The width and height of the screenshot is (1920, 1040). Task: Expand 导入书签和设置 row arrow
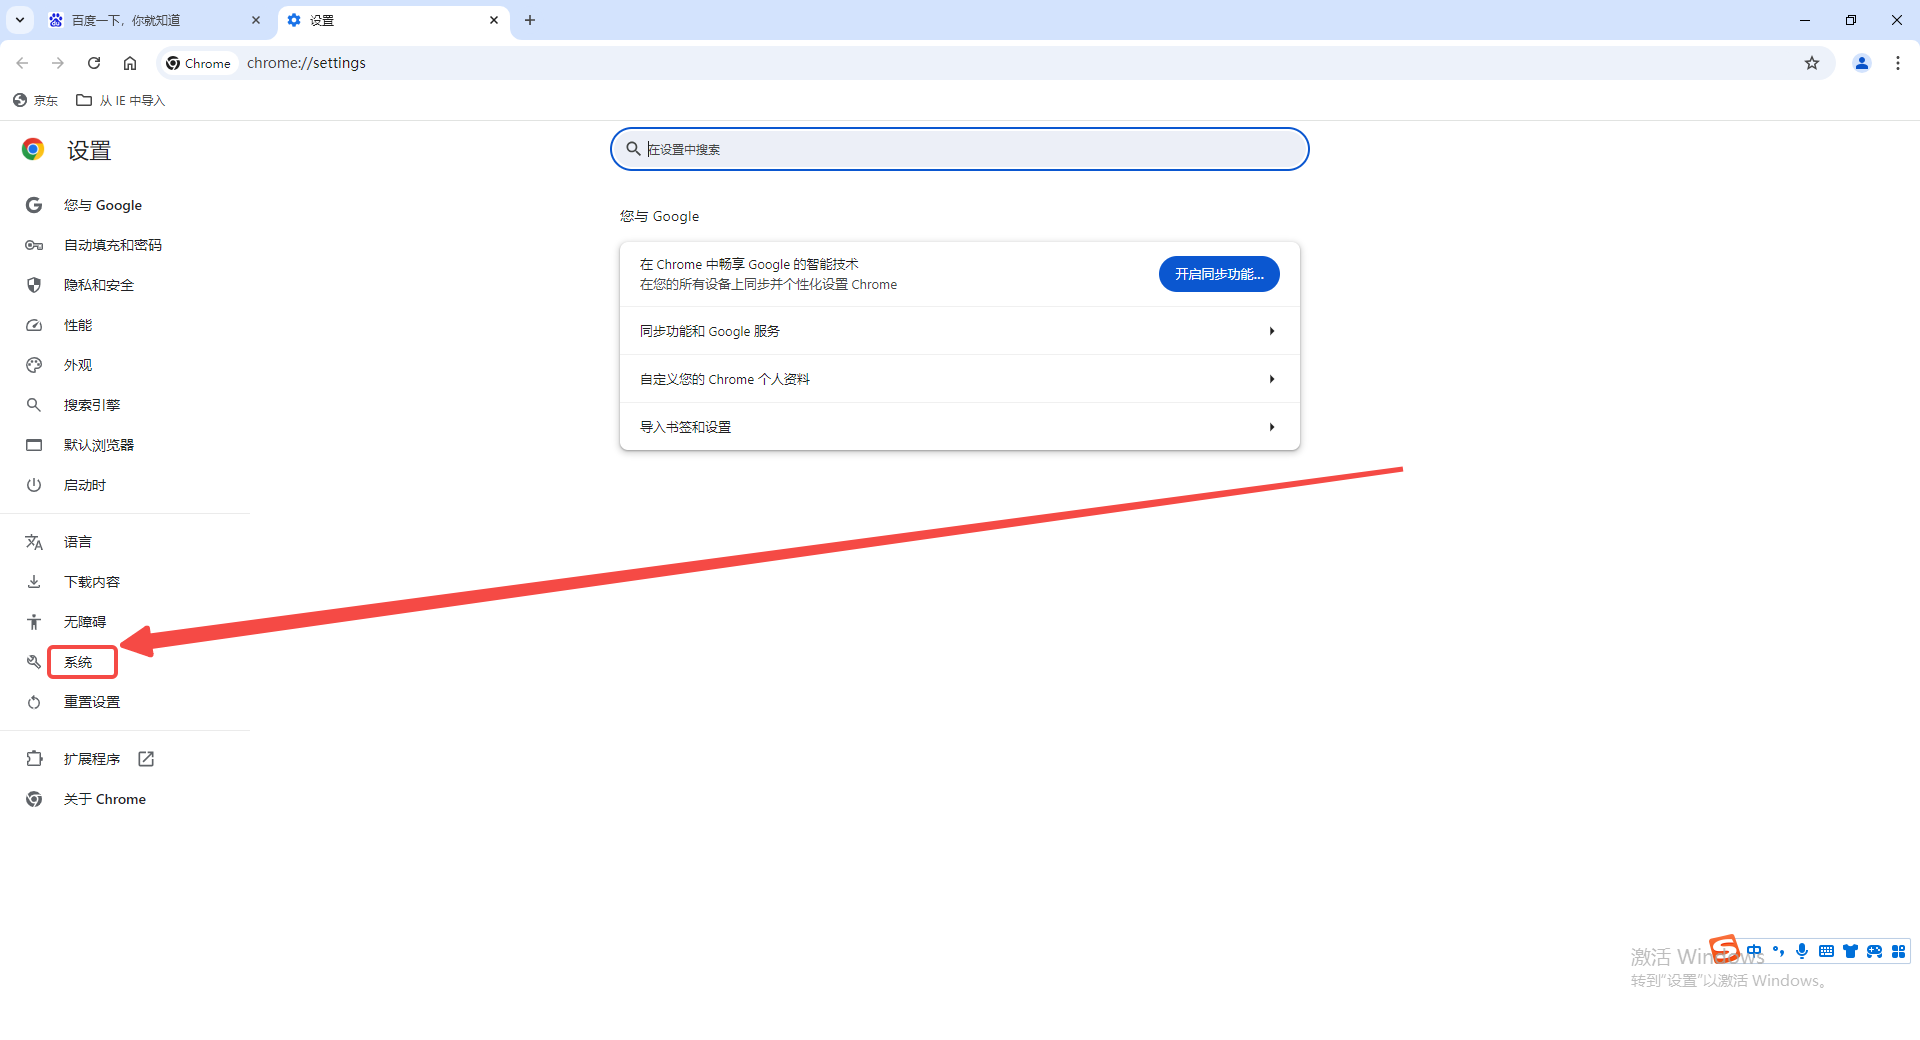1272,427
